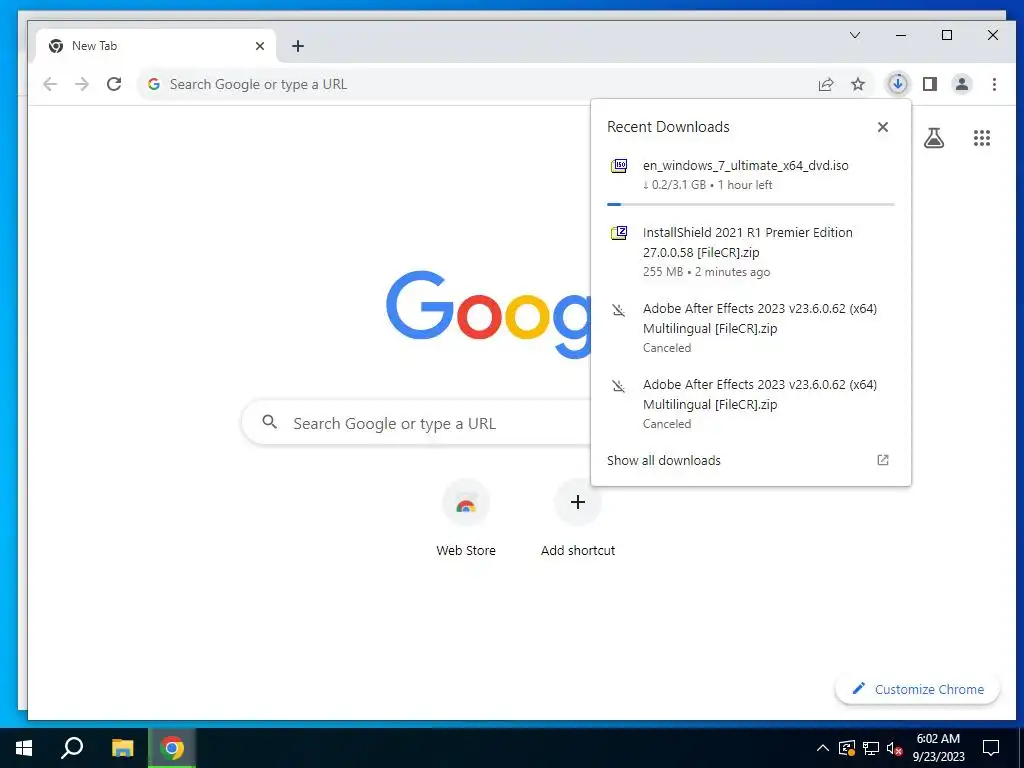Open a new tab with plus button
The height and width of the screenshot is (768, 1024).
point(298,46)
